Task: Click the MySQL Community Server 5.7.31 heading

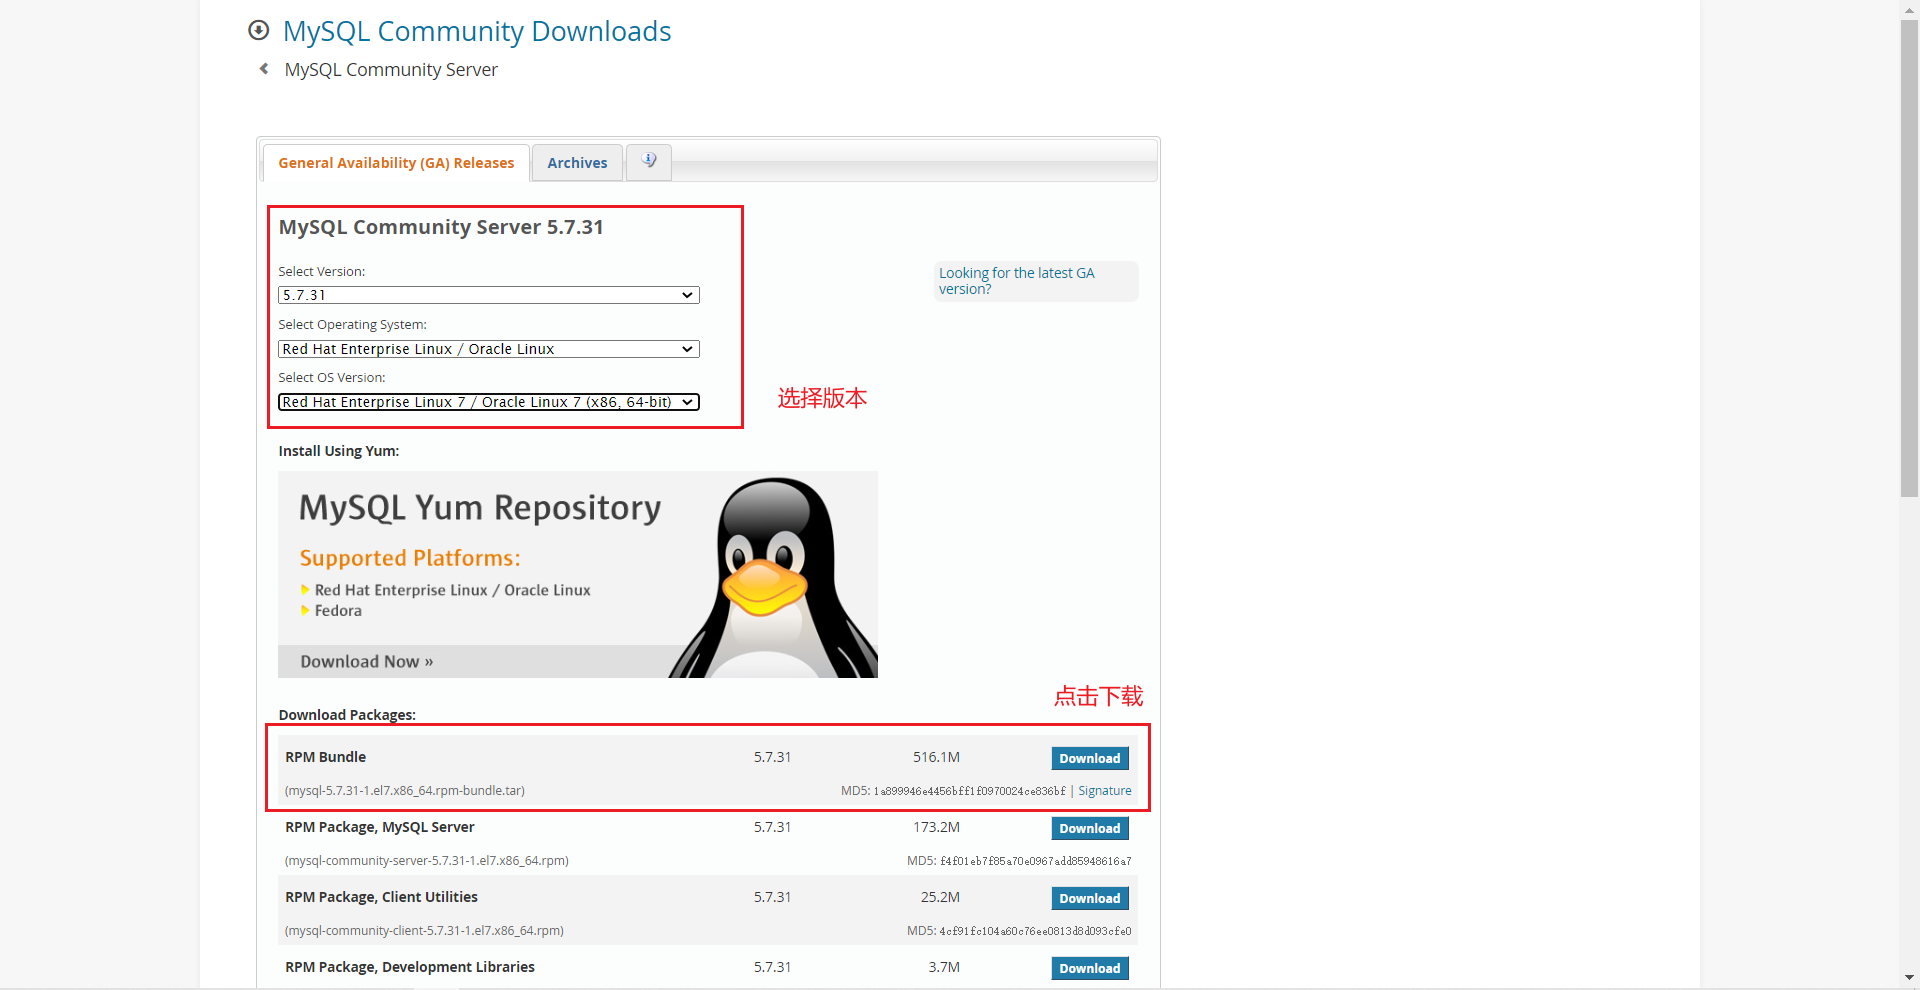Action: pyautogui.click(x=441, y=227)
